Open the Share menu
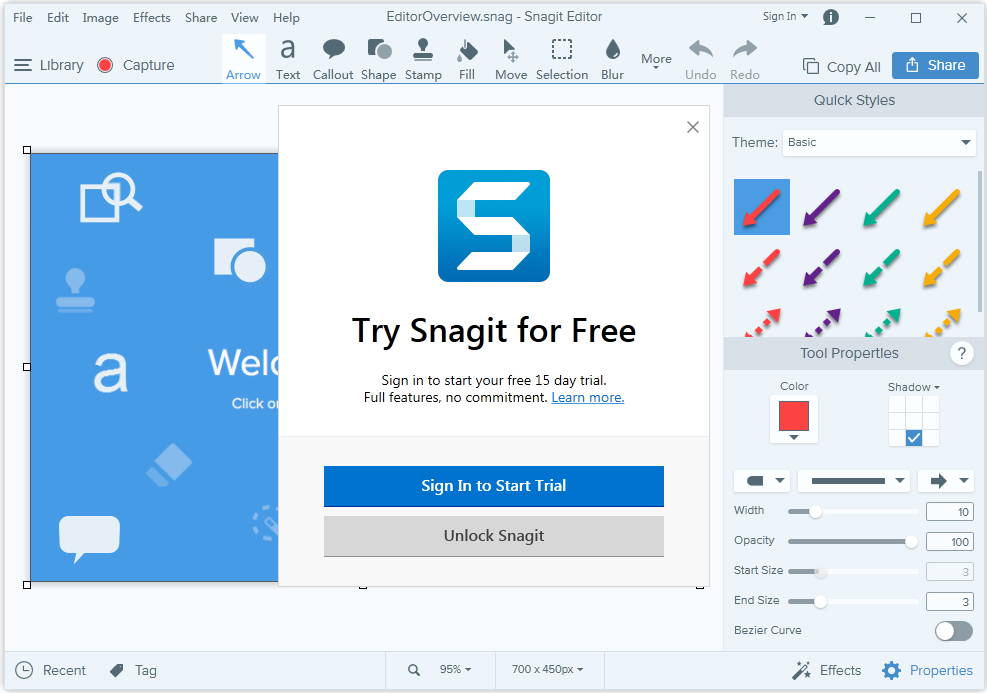Screen dimensions: 987x693 pos(201,18)
